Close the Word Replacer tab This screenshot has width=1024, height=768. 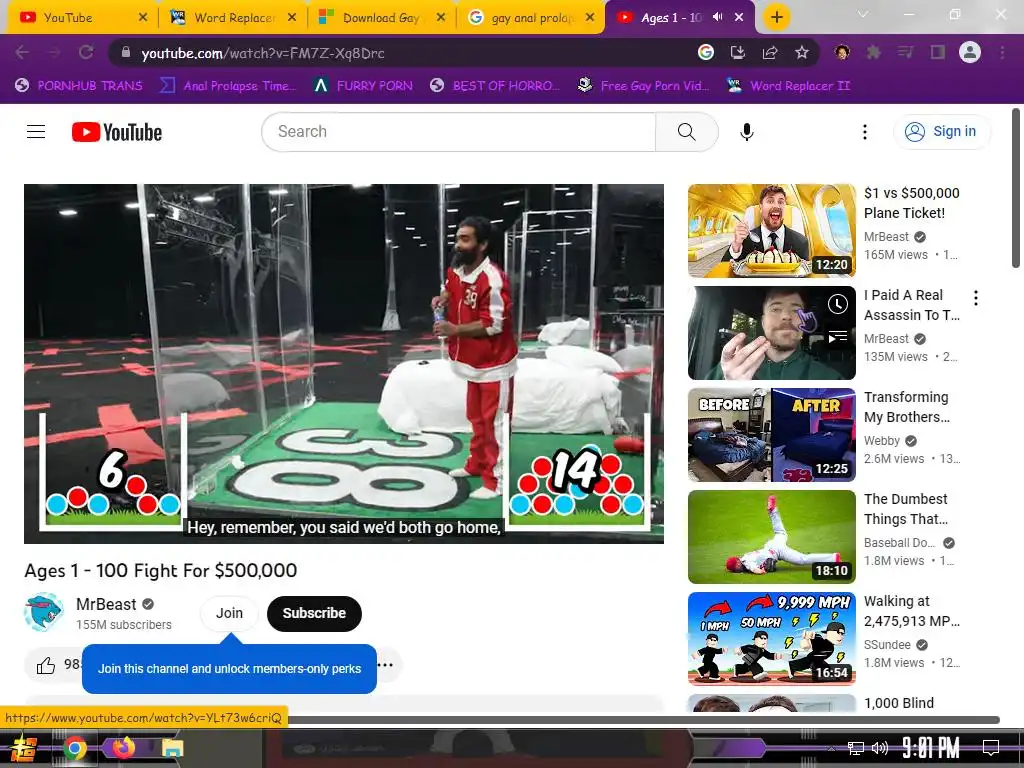click(292, 18)
